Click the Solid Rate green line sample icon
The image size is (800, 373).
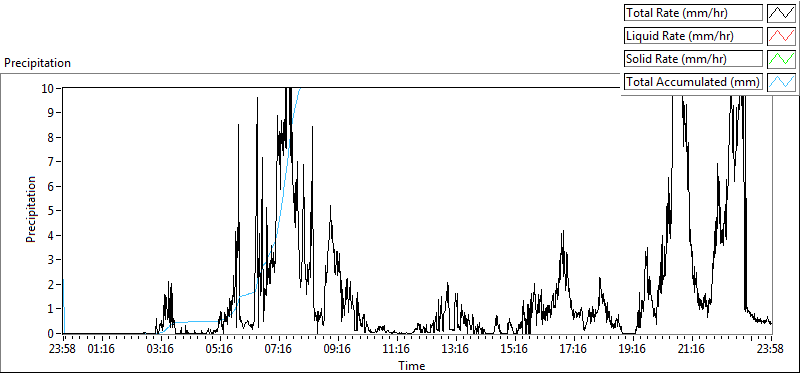pos(782,59)
